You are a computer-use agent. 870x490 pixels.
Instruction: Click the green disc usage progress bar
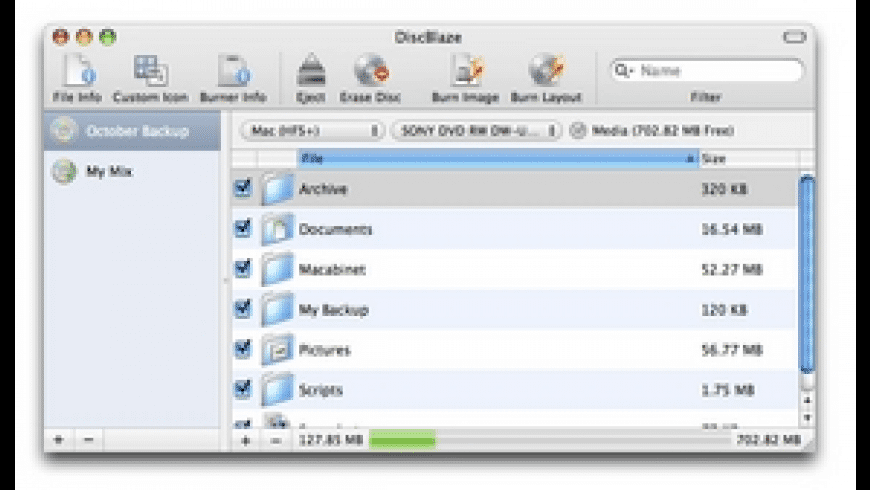(x=403, y=441)
